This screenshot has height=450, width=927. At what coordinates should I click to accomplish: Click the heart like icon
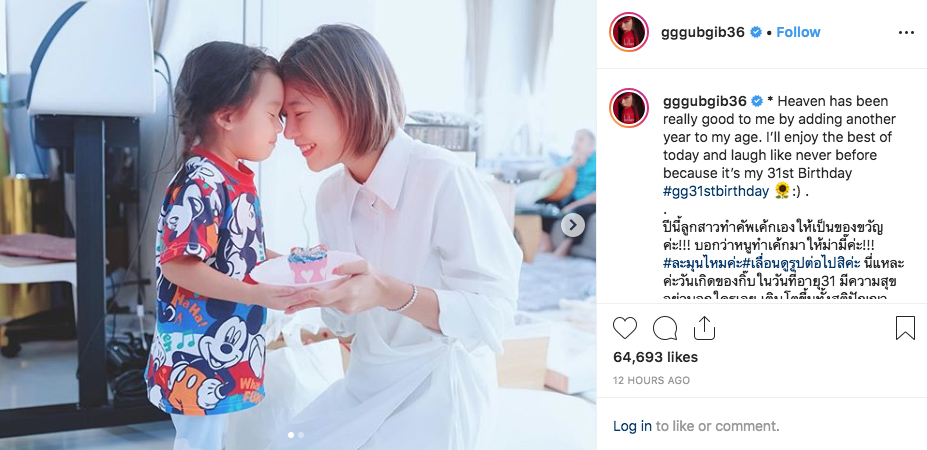click(x=624, y=328)
